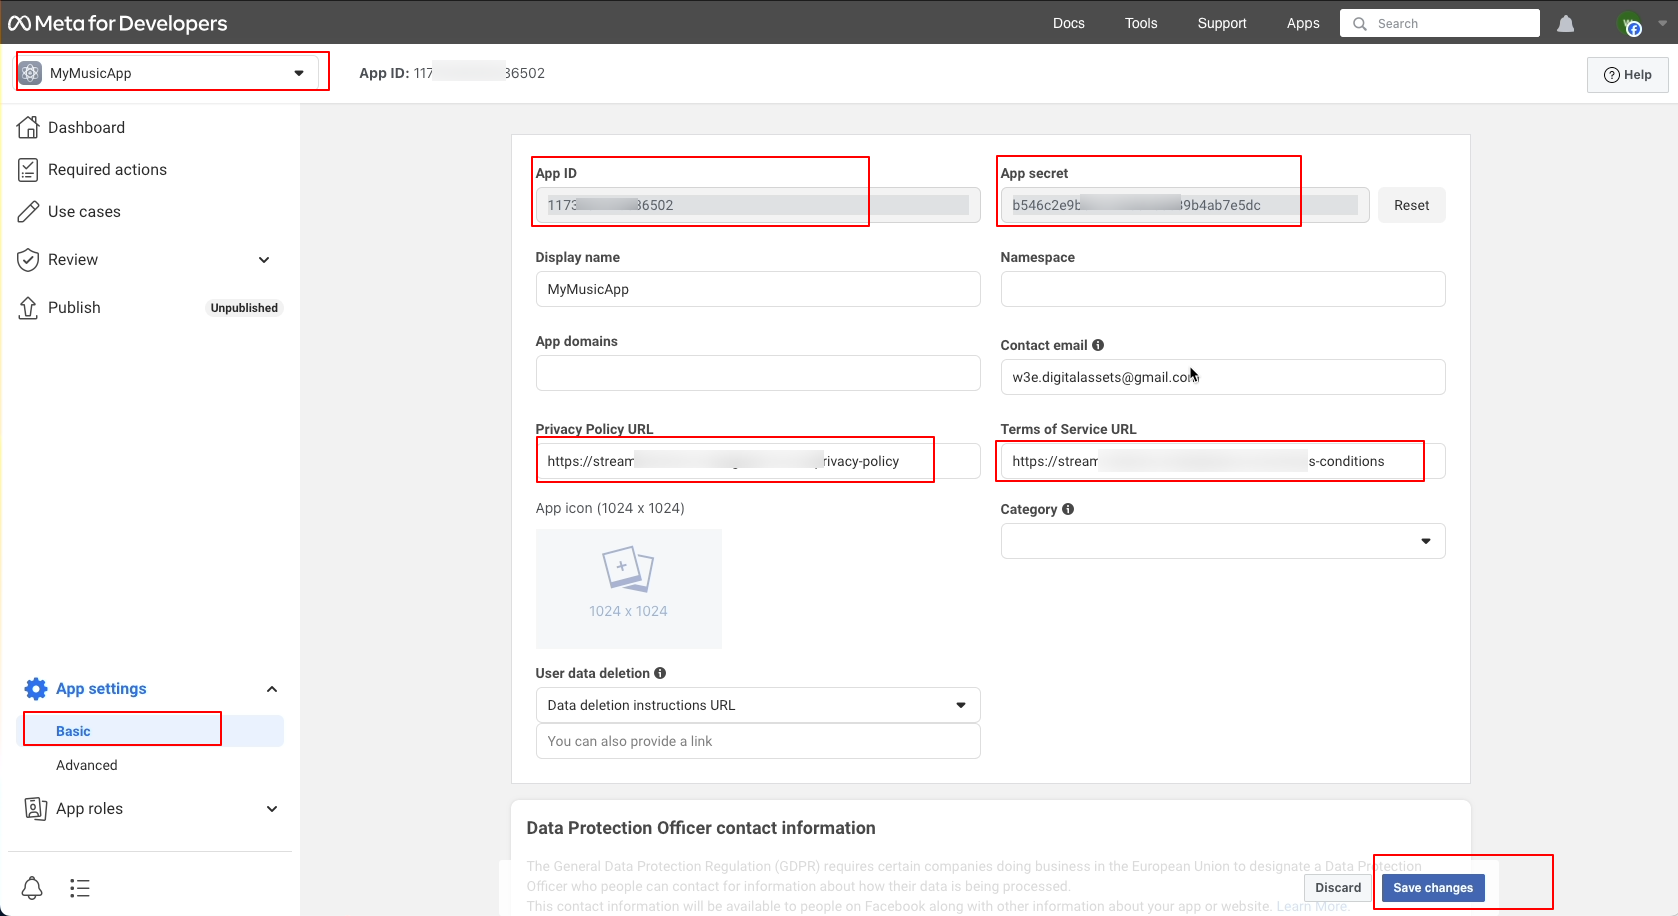Click the Discard button
This screenshot has height=916, width=1678.
[1338, 887]
